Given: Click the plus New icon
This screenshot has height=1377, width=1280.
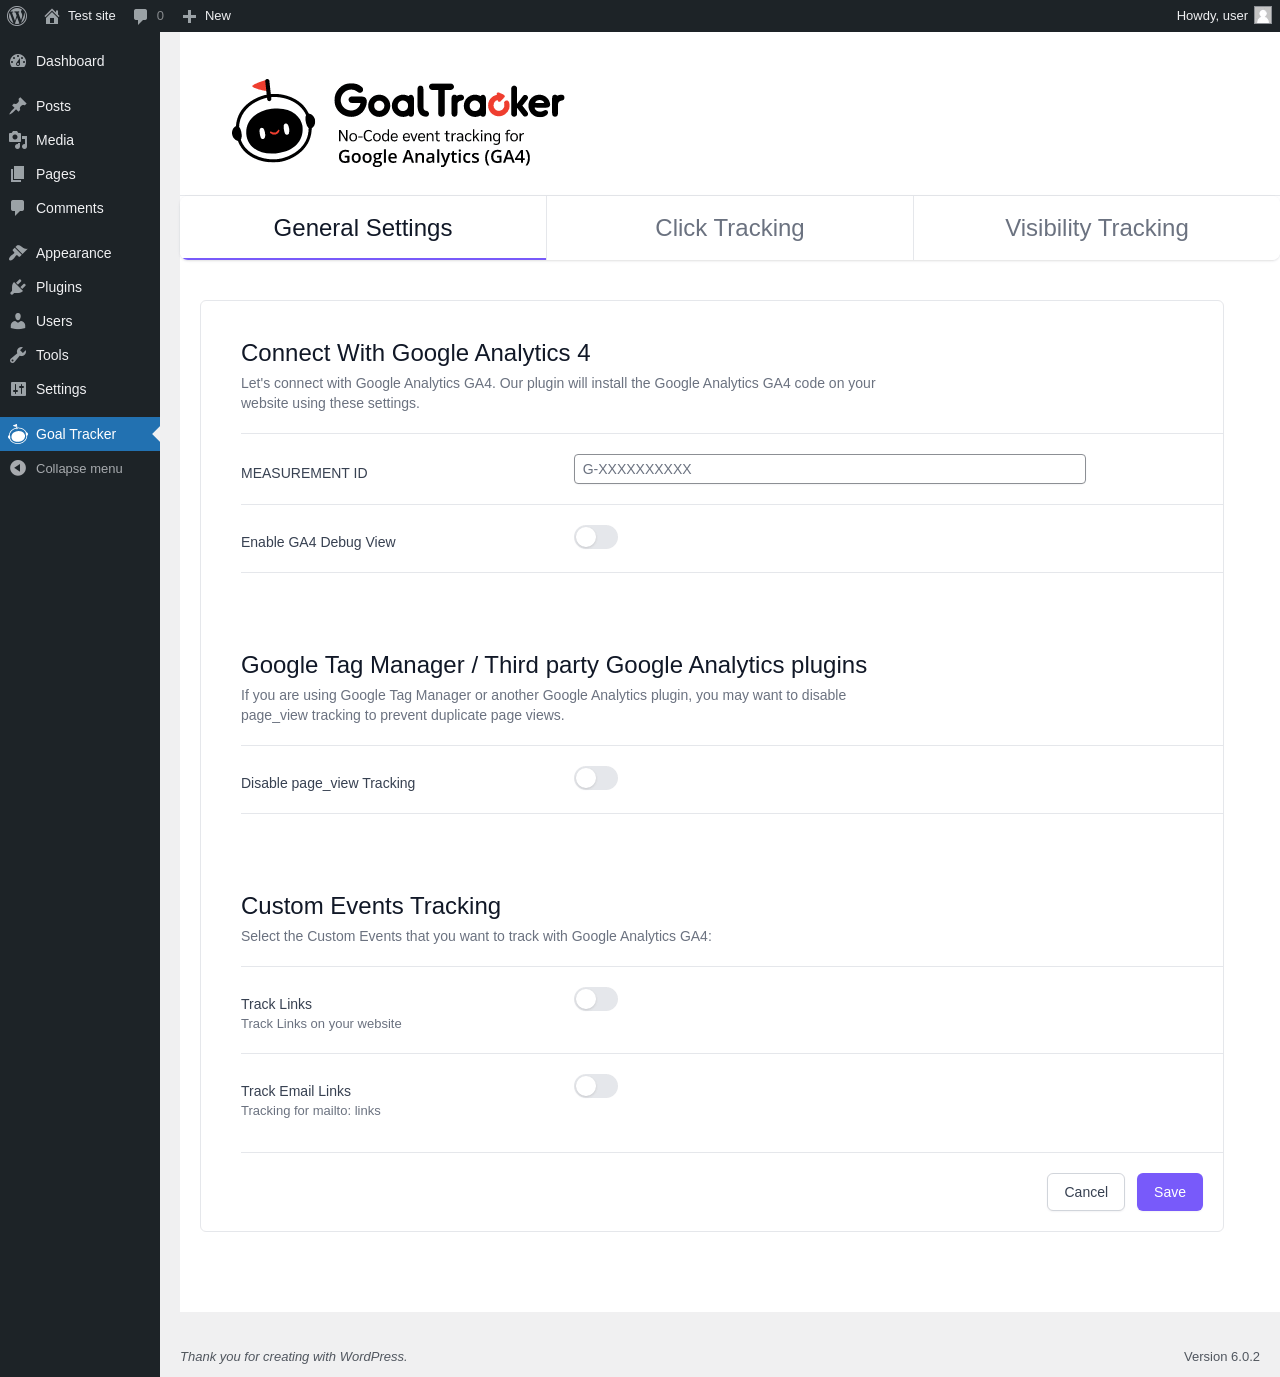Looking at the screenshot, I should pyautogui.click(x=189, y=16).
